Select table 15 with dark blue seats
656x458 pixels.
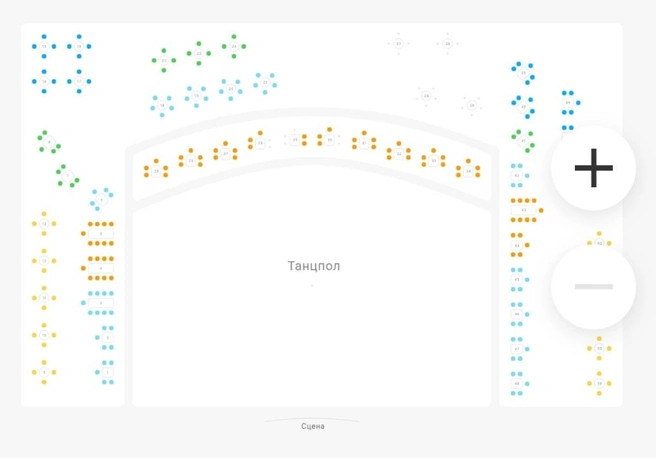pyautogui.click(x=44, y=46)
